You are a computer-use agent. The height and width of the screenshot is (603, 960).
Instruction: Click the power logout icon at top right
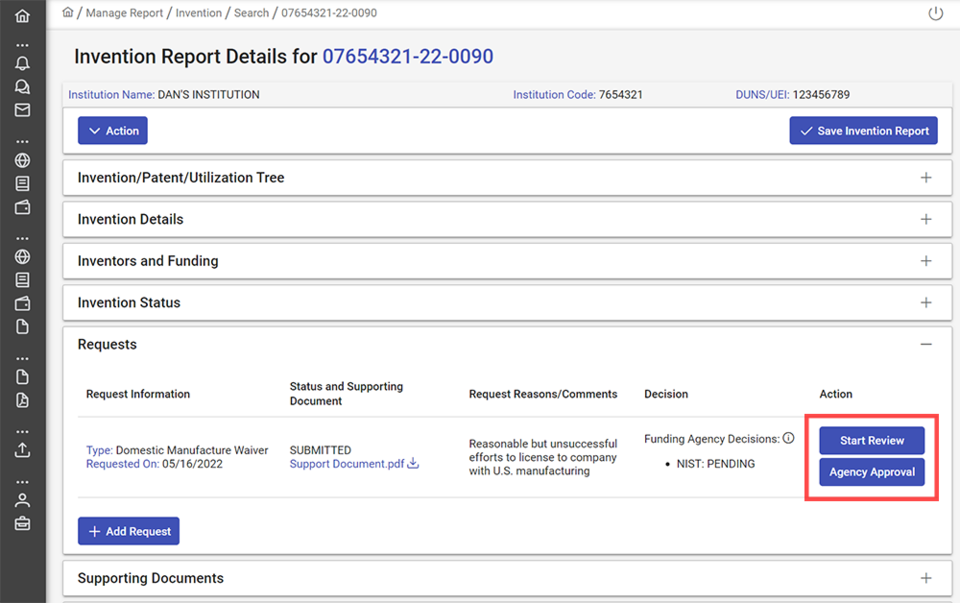935,13
